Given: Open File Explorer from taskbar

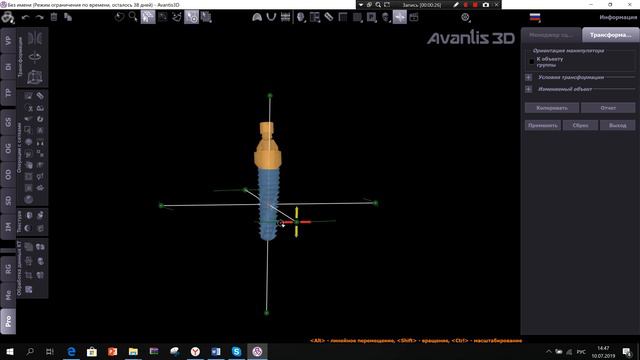Looking at the screenshot, I should [x=133, y=351].
